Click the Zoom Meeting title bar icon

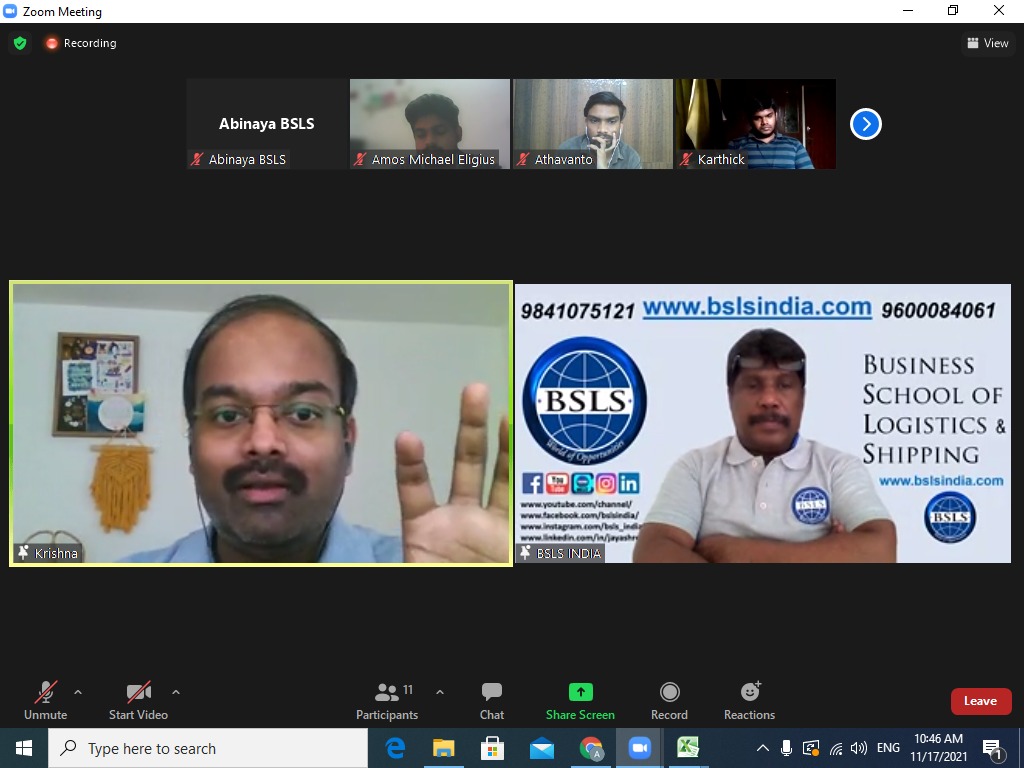[x=10, y=11]
